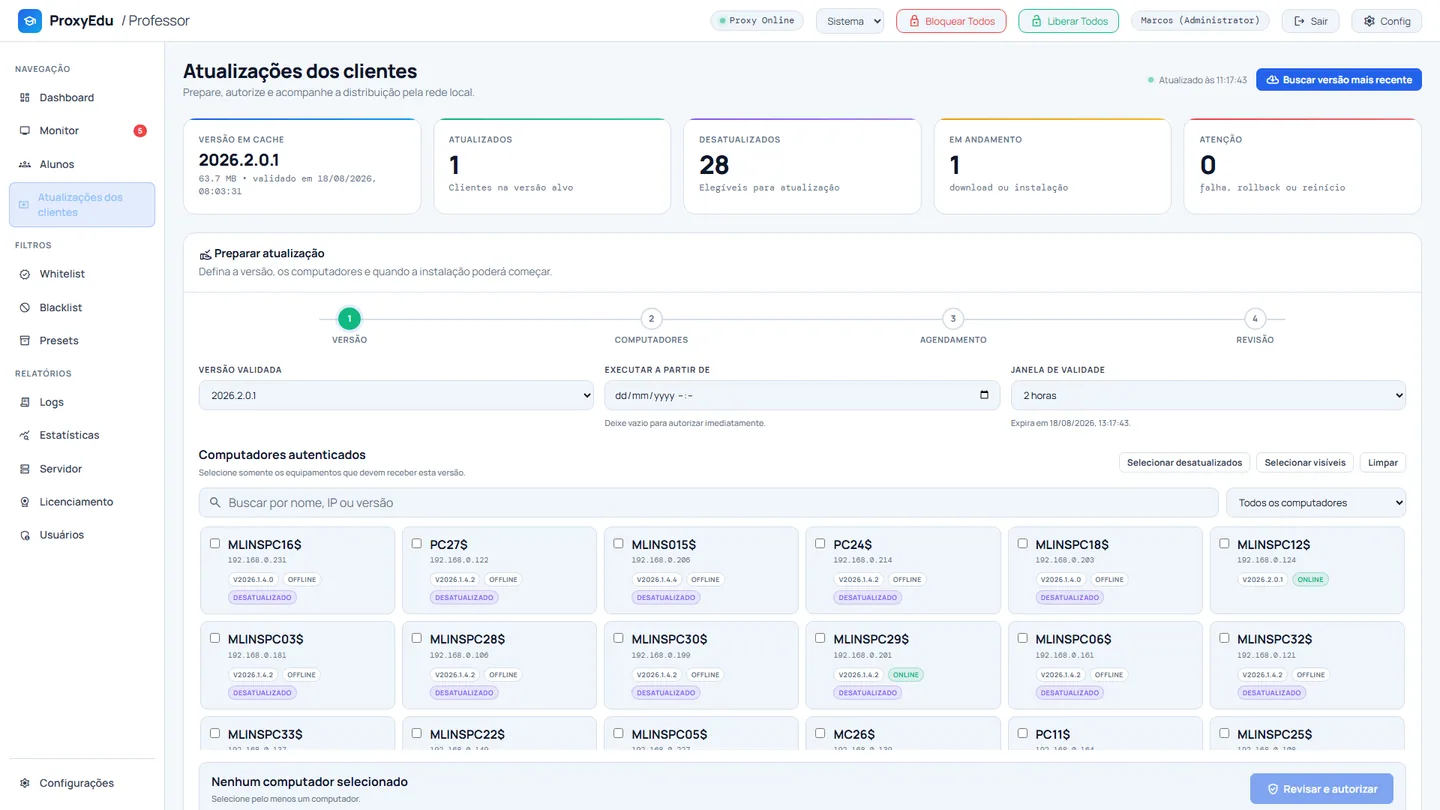1440x810 pixels.
Task: Click the Selecionar visíveis button
Action: (x=1305, y=462)
